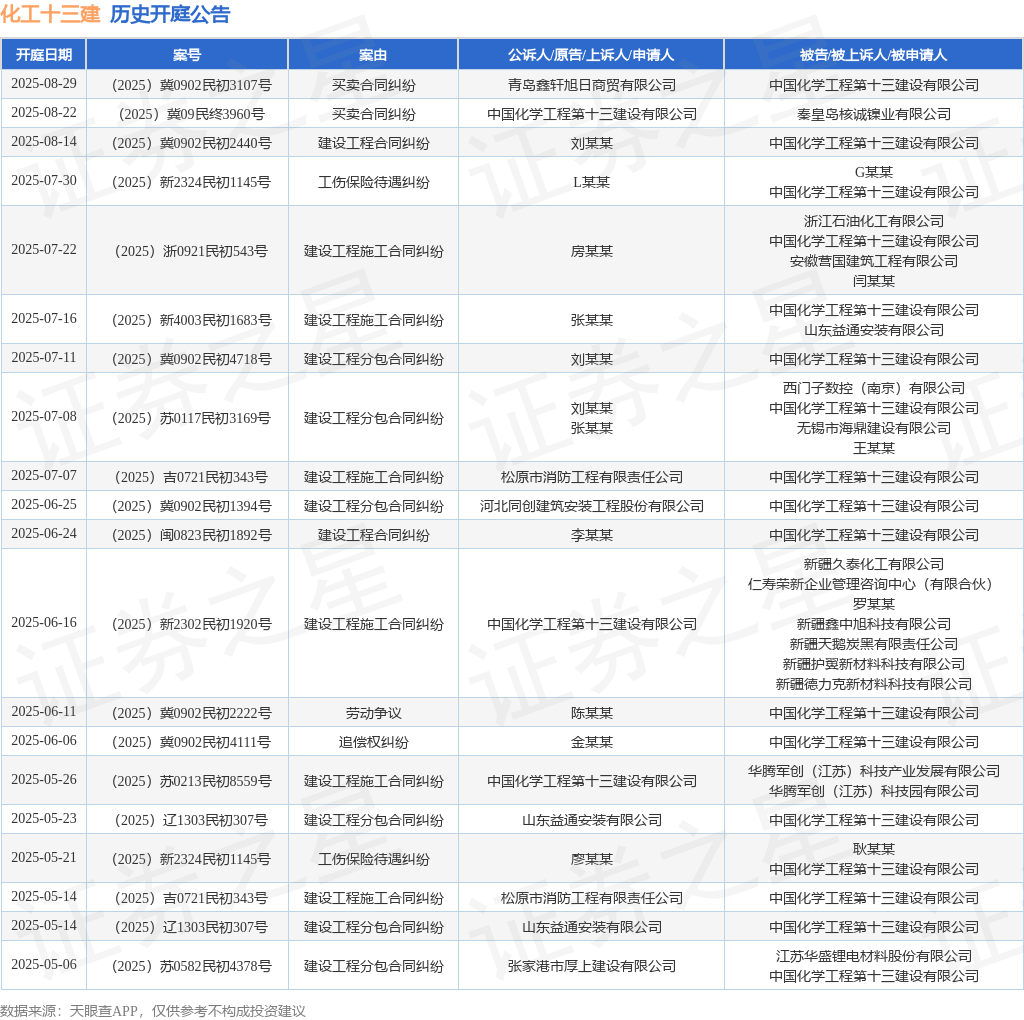Click case number 苏0213民初8559号

[191, 781]
